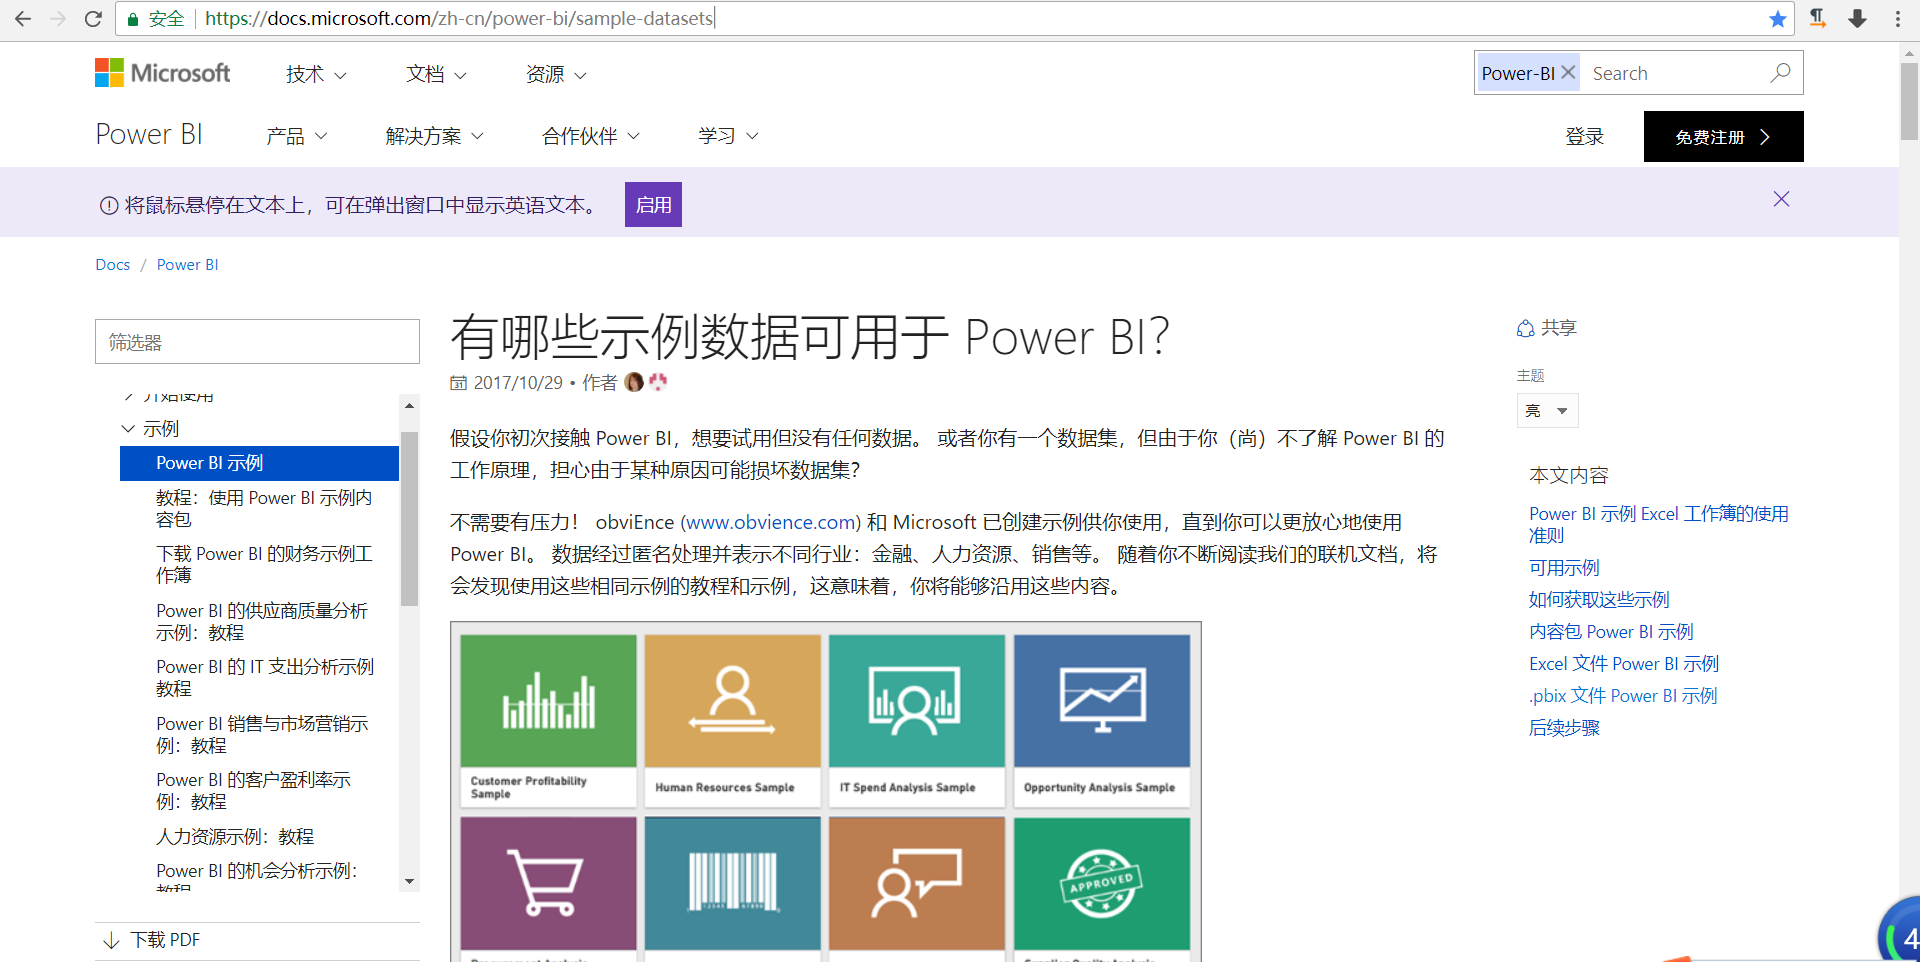1920x962 pixels.
Task: Click the paragraph-mark extension icon
Action: pyautogui.click(x=1818, y=18)
